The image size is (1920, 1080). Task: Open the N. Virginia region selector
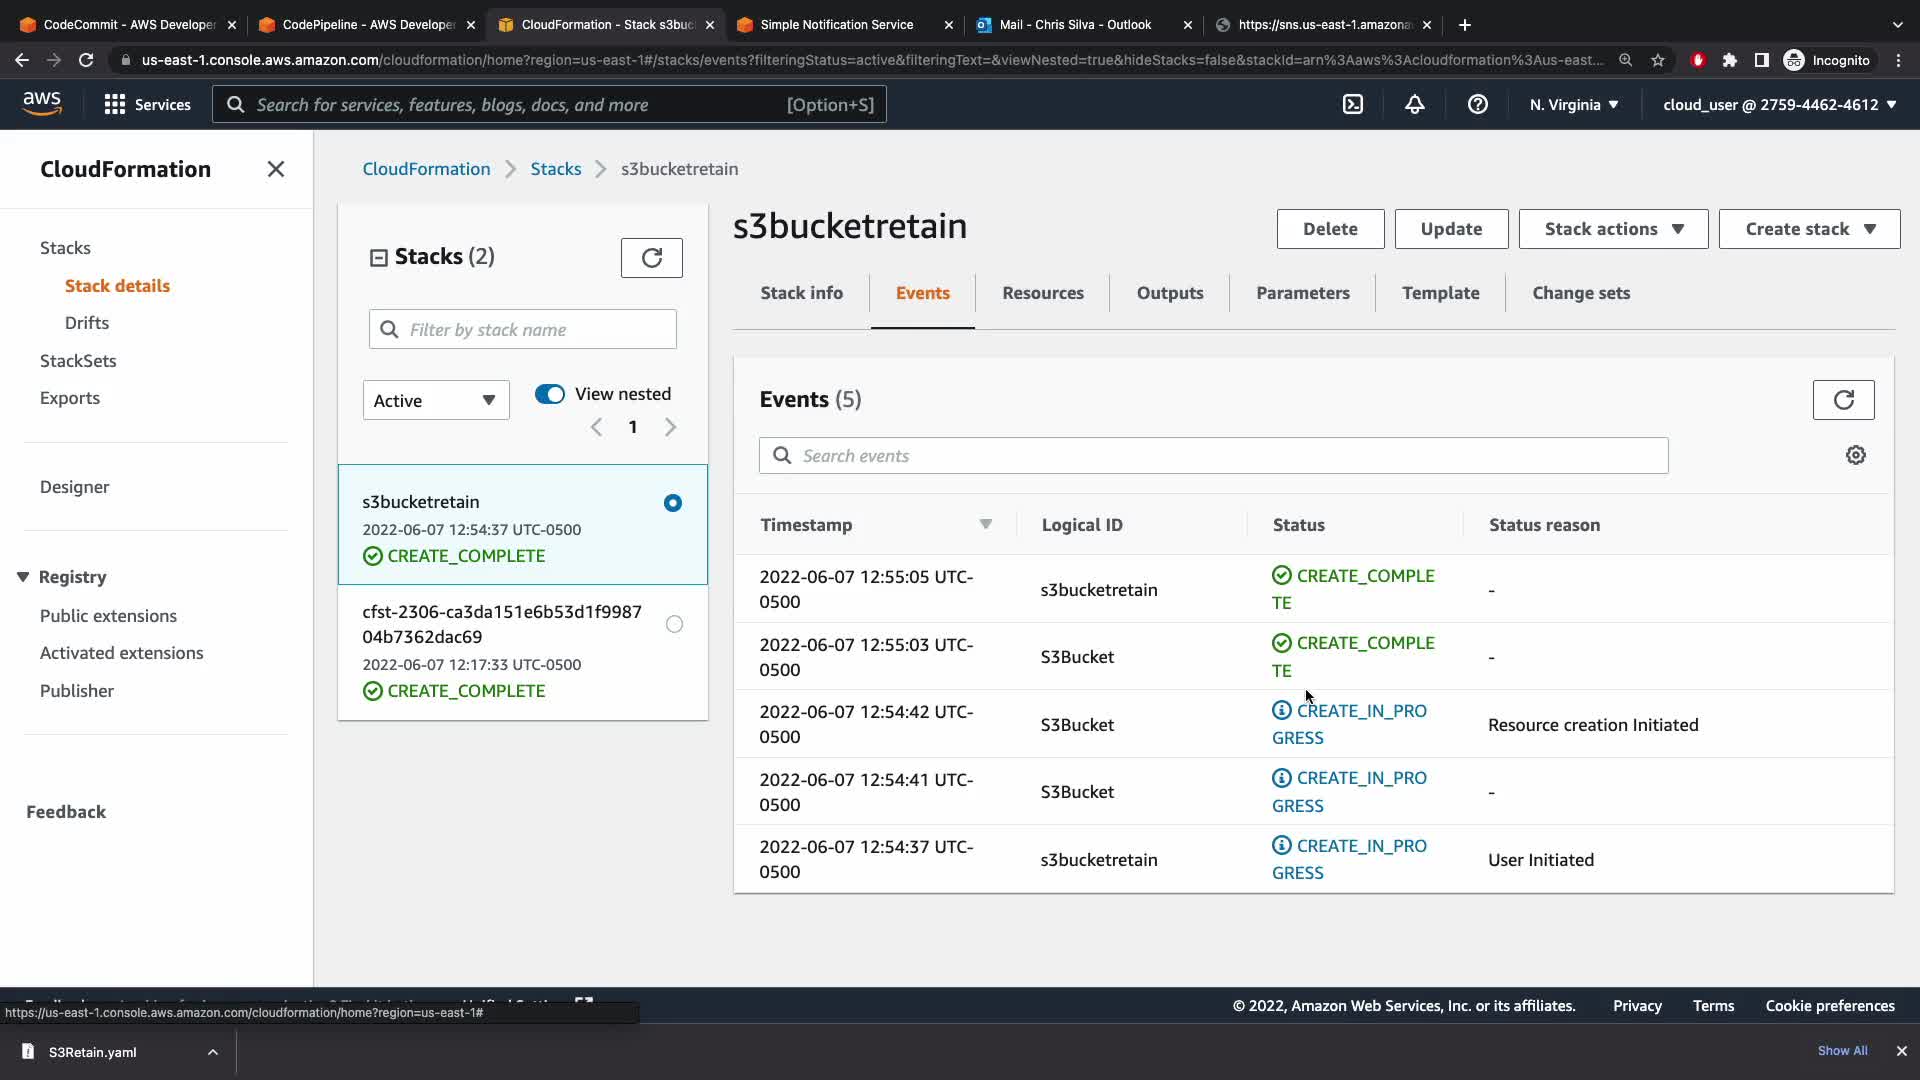pyautogui.click(x=1574, y=104)
